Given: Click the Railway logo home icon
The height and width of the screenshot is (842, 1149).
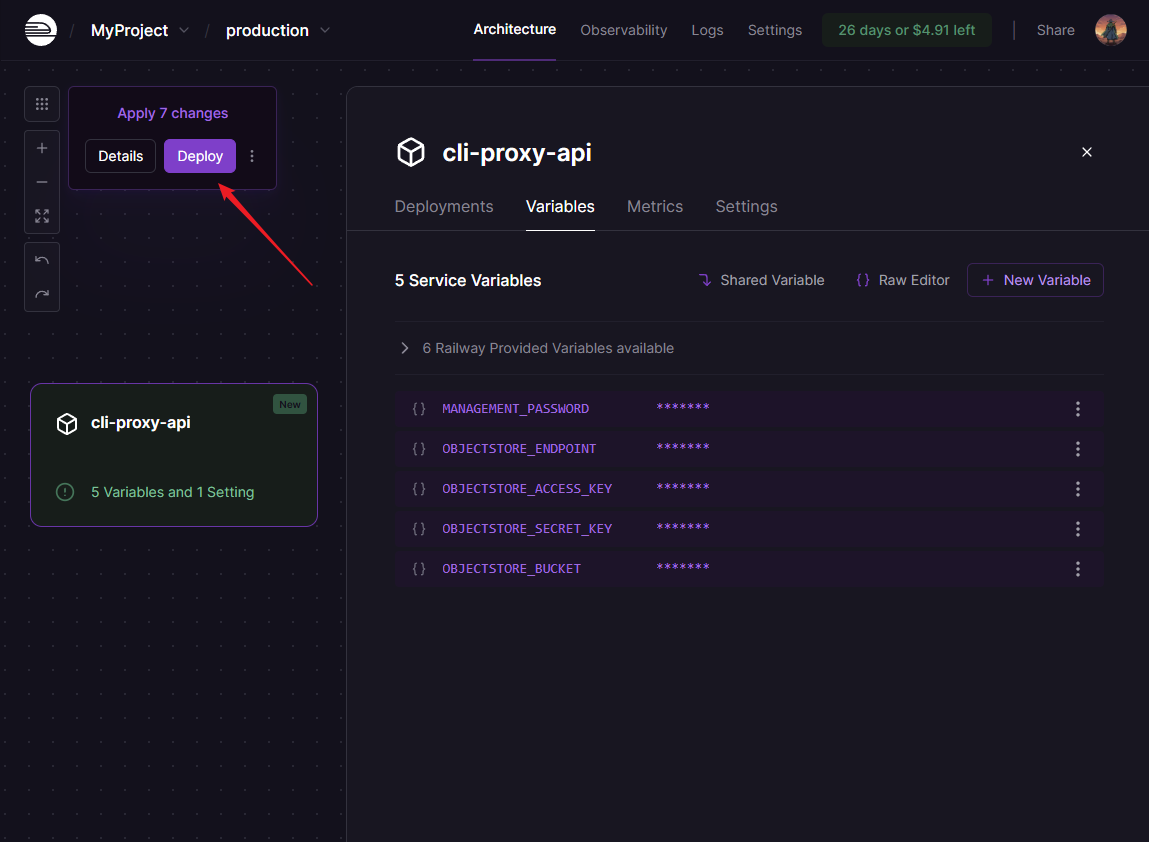Looking at the screenshot, I should tap(41, 30).
